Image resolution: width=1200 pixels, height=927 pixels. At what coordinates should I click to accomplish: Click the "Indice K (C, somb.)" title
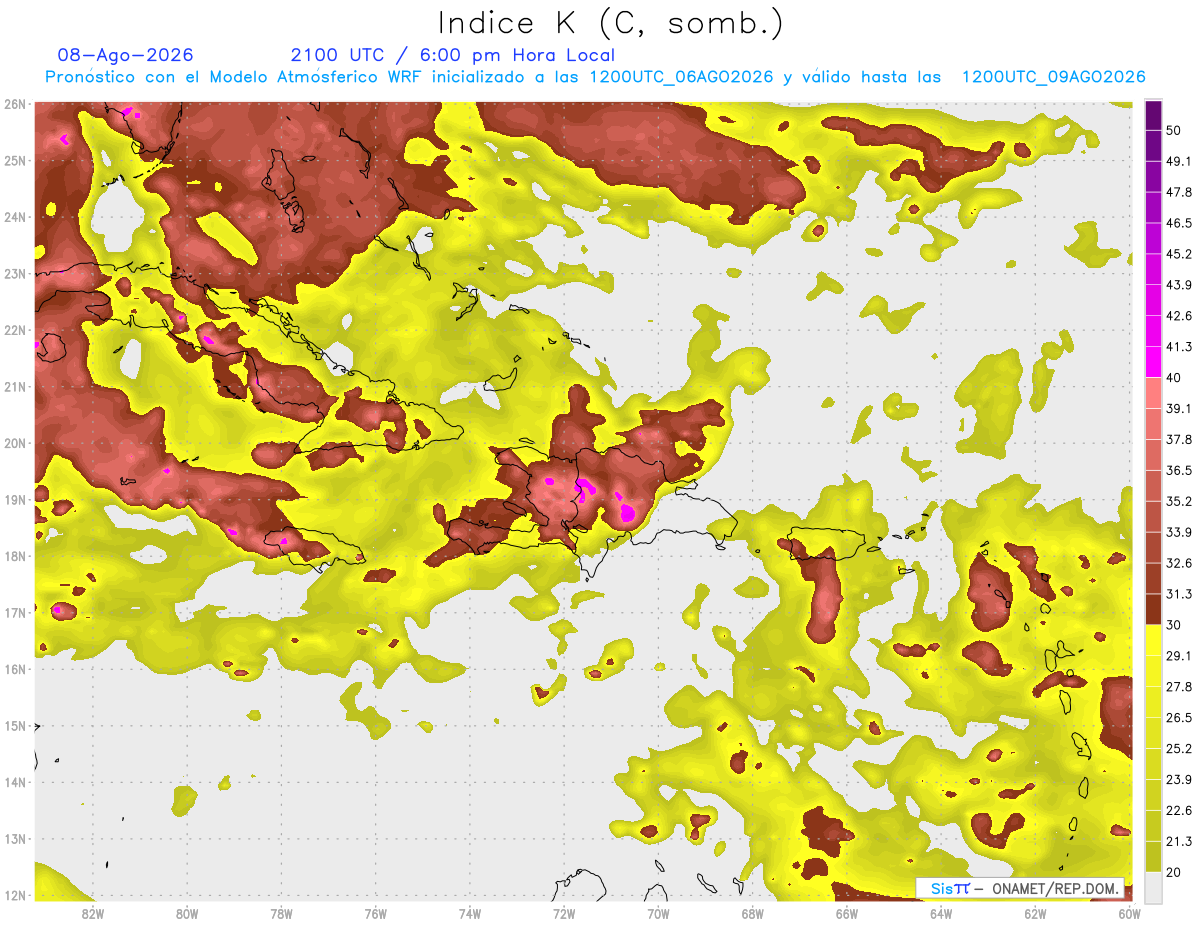(610, 23)
